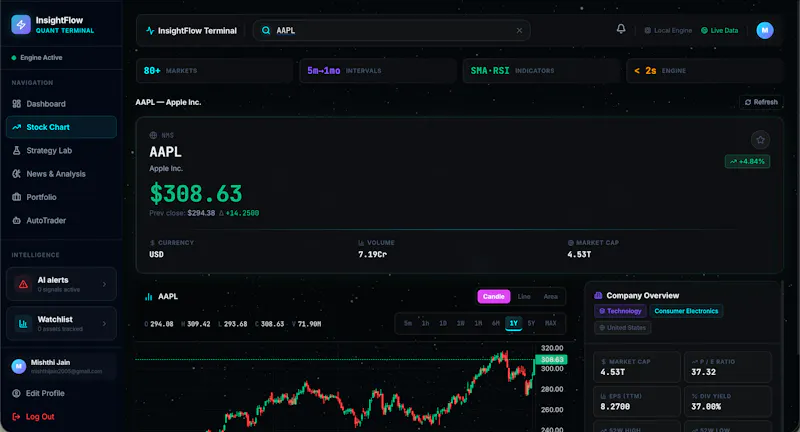Screen dimensions: 800x432
Task: Click the +4.84% change badge
Action: [747, 161]
